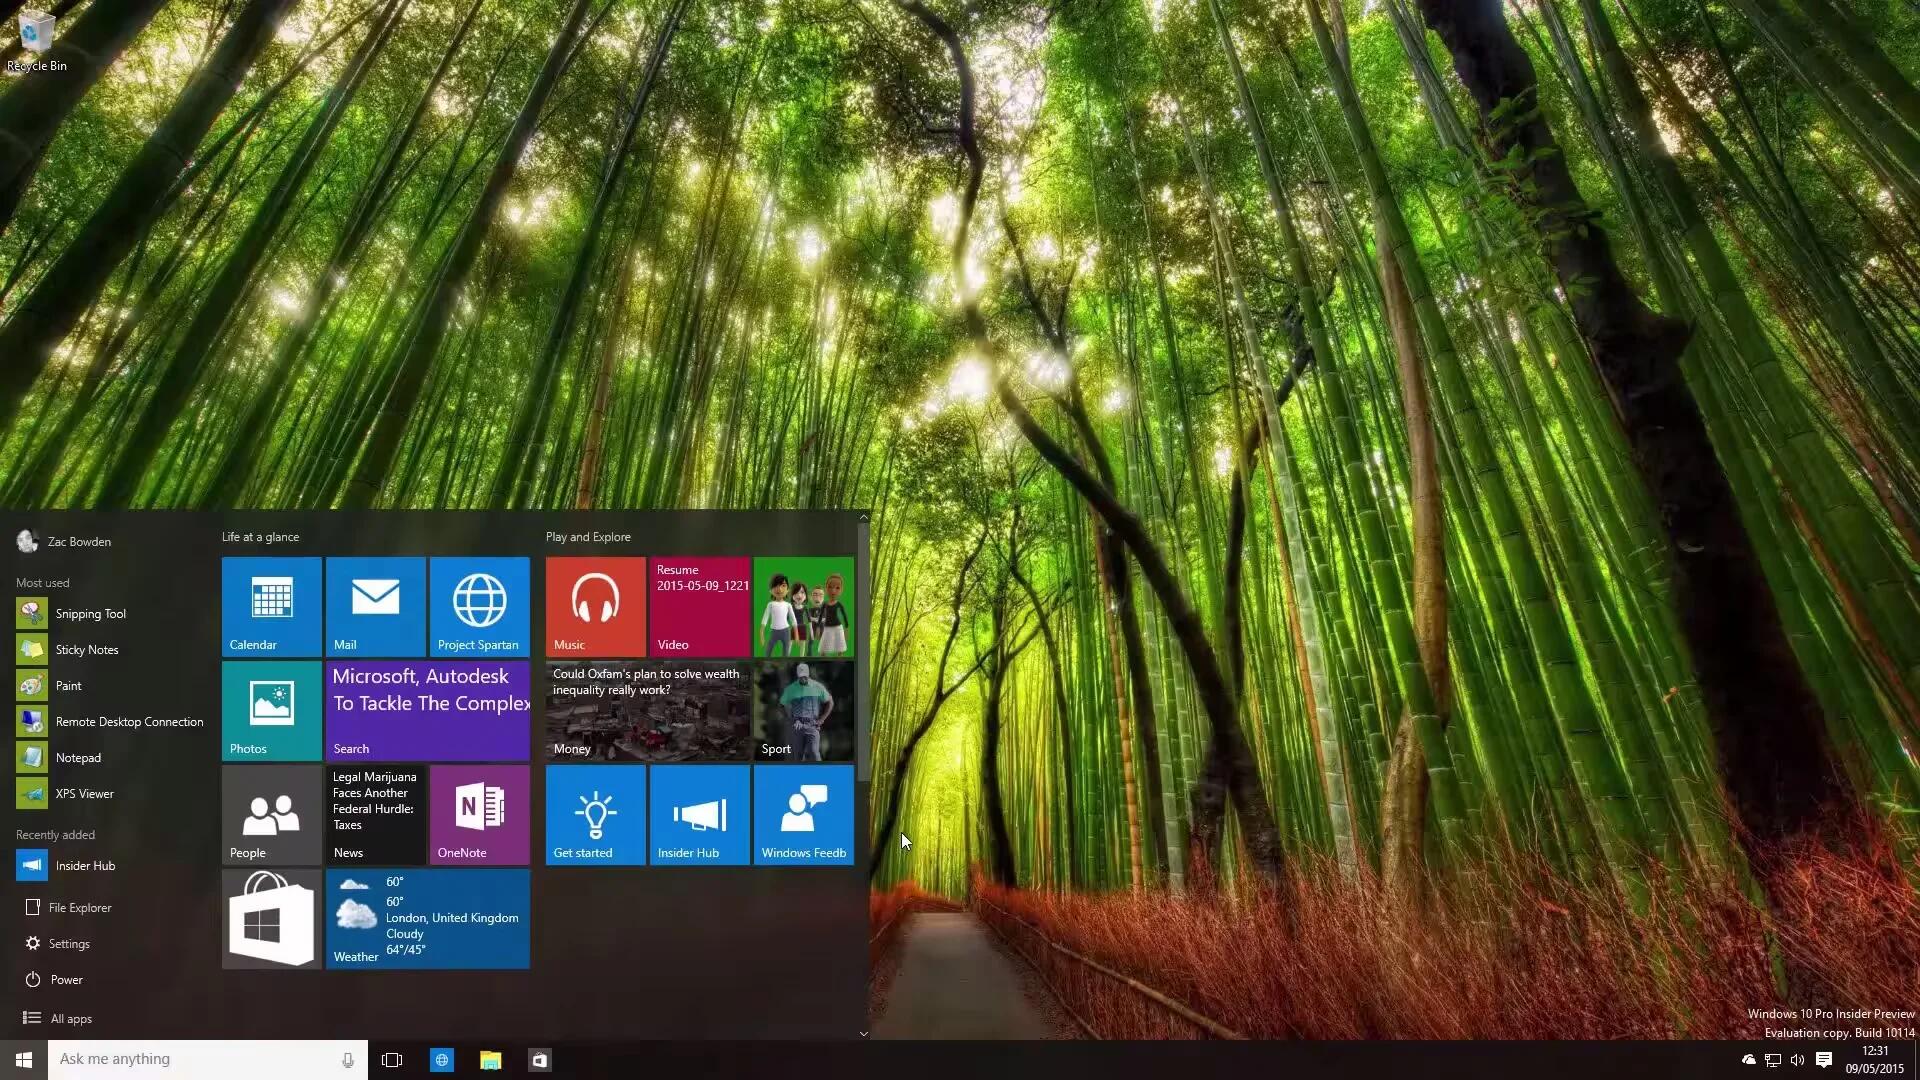Open the Insider Hub tile
Viewport: 1920px width, 1080px height.
pyautogui.click(x=700, y=815)
